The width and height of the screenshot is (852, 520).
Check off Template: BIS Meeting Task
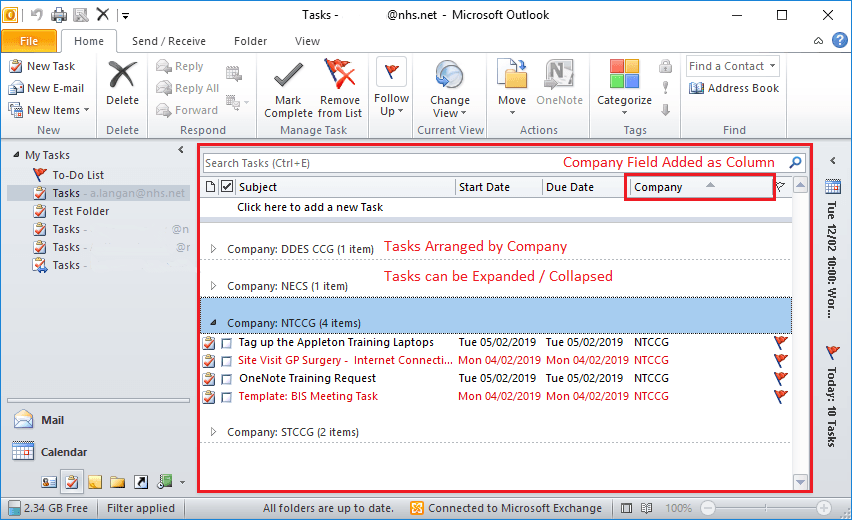(227, 397)
